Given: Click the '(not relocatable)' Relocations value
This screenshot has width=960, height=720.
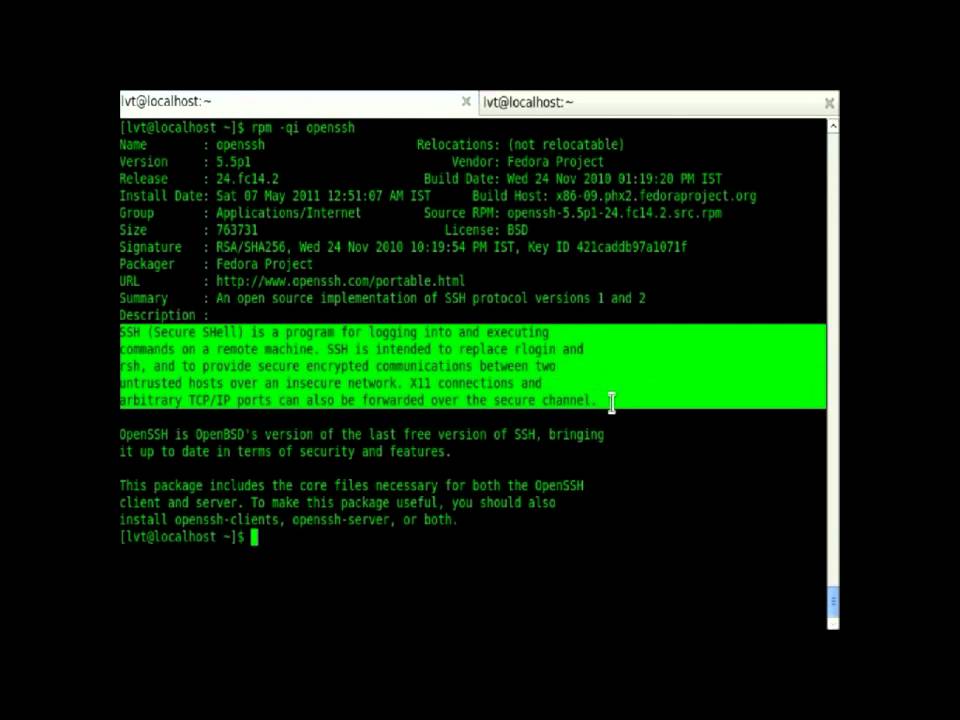Looking at the screenshot, I should (x=566, y=144).
